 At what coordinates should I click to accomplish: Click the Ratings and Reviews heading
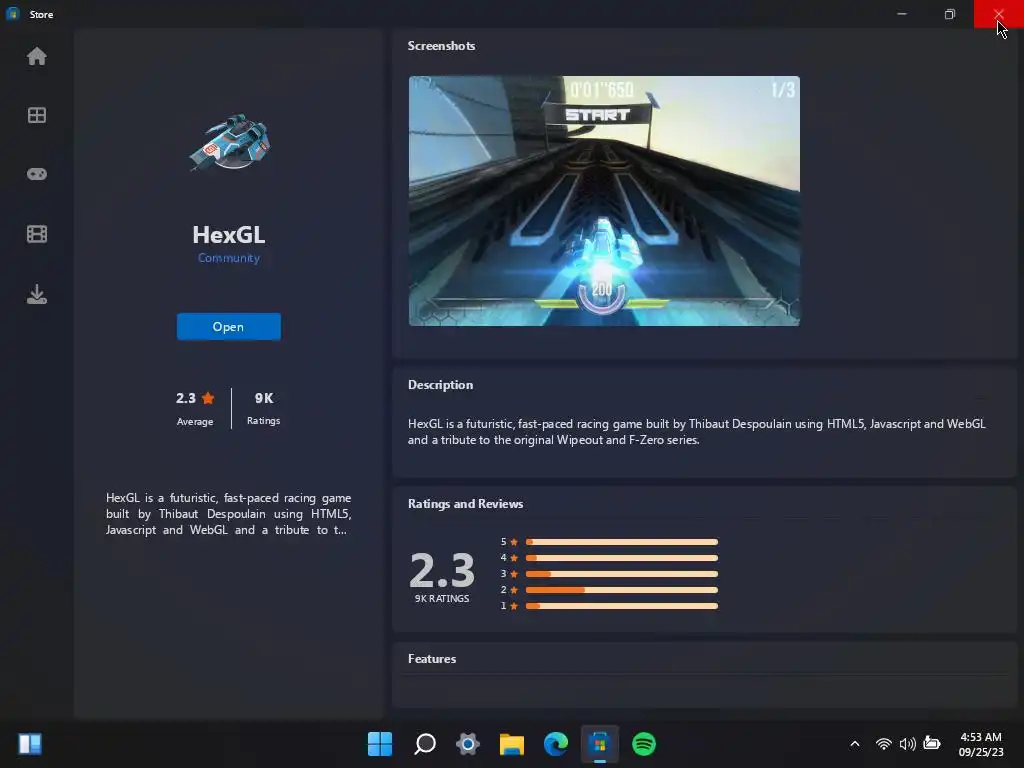pyautogui.click(x=466, y=504)
